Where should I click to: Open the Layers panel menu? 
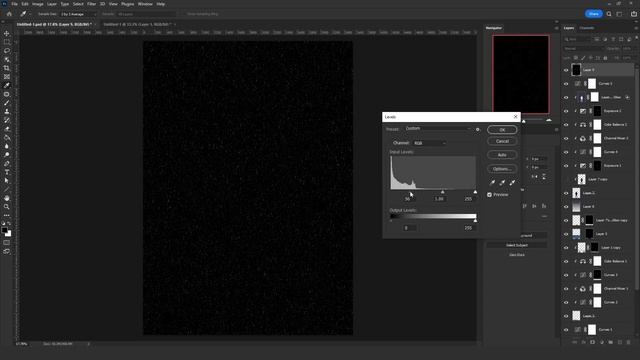636,28
